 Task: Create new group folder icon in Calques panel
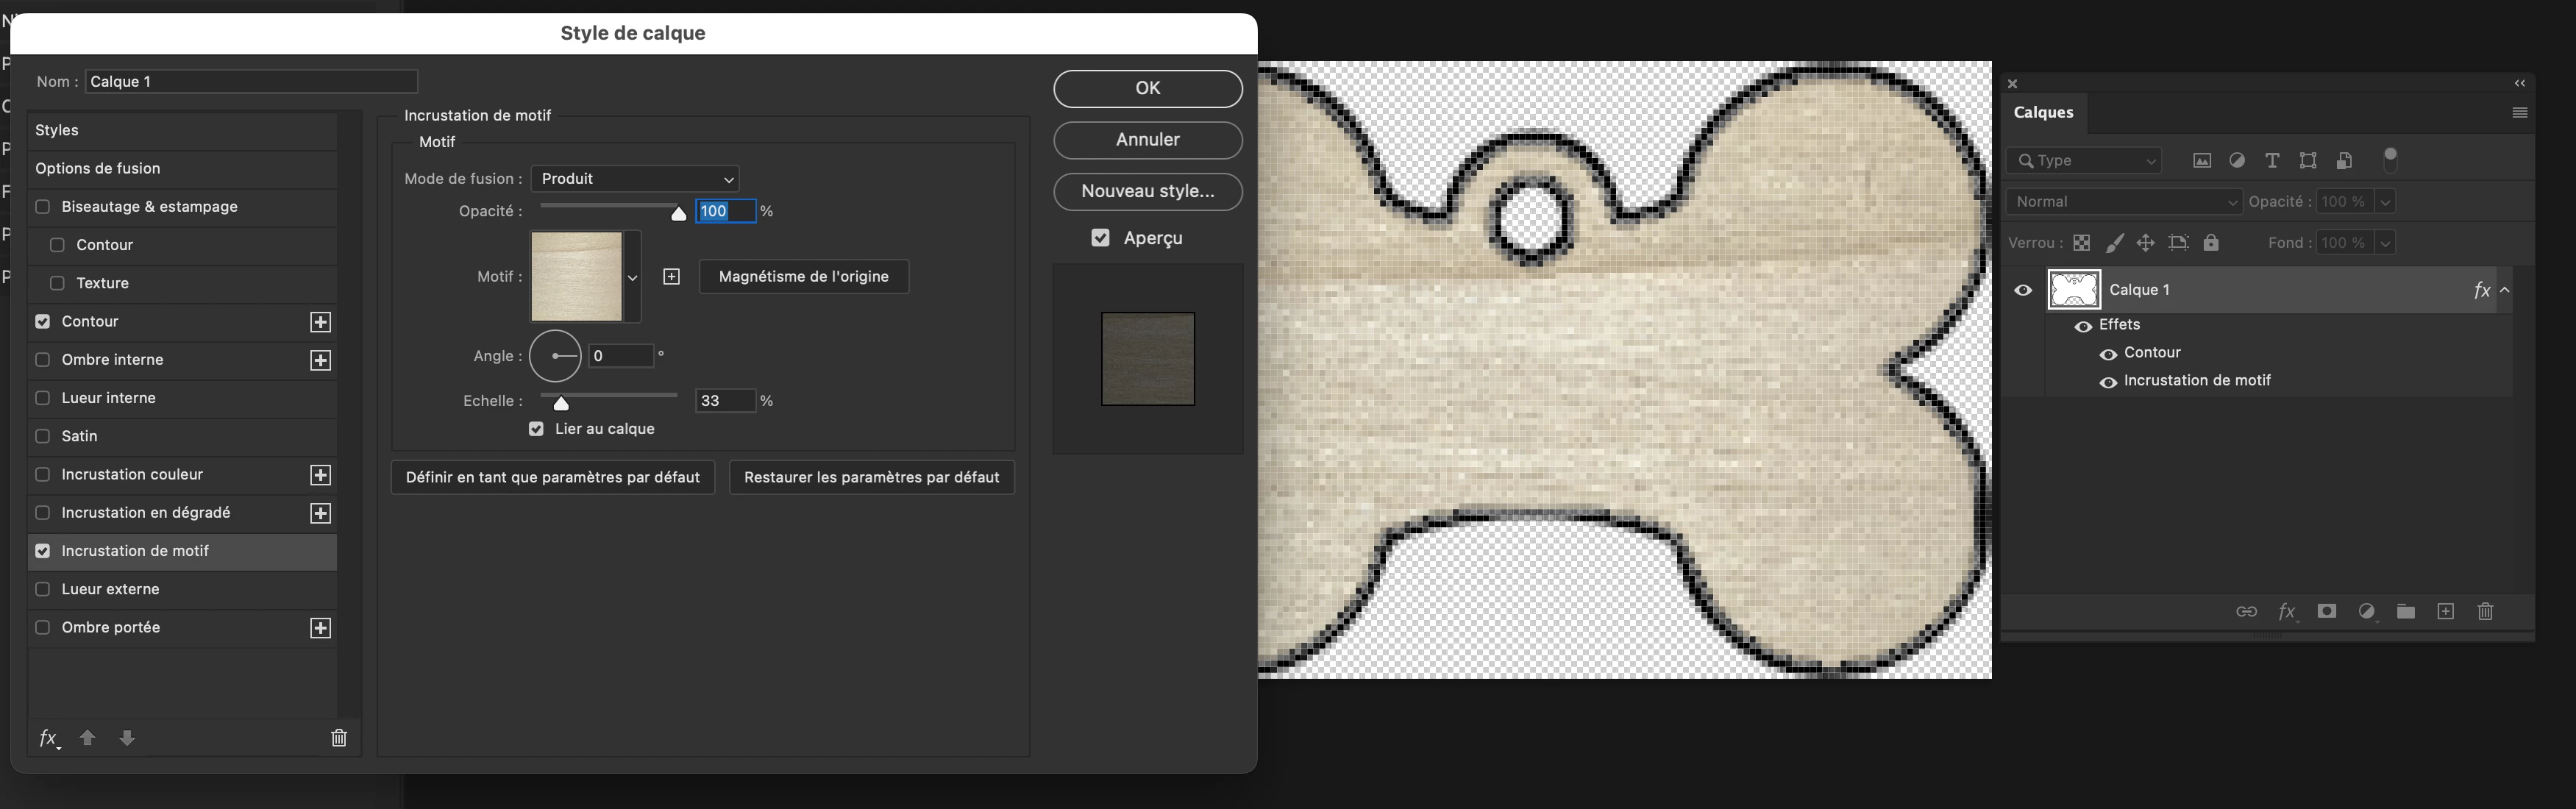2406,611
